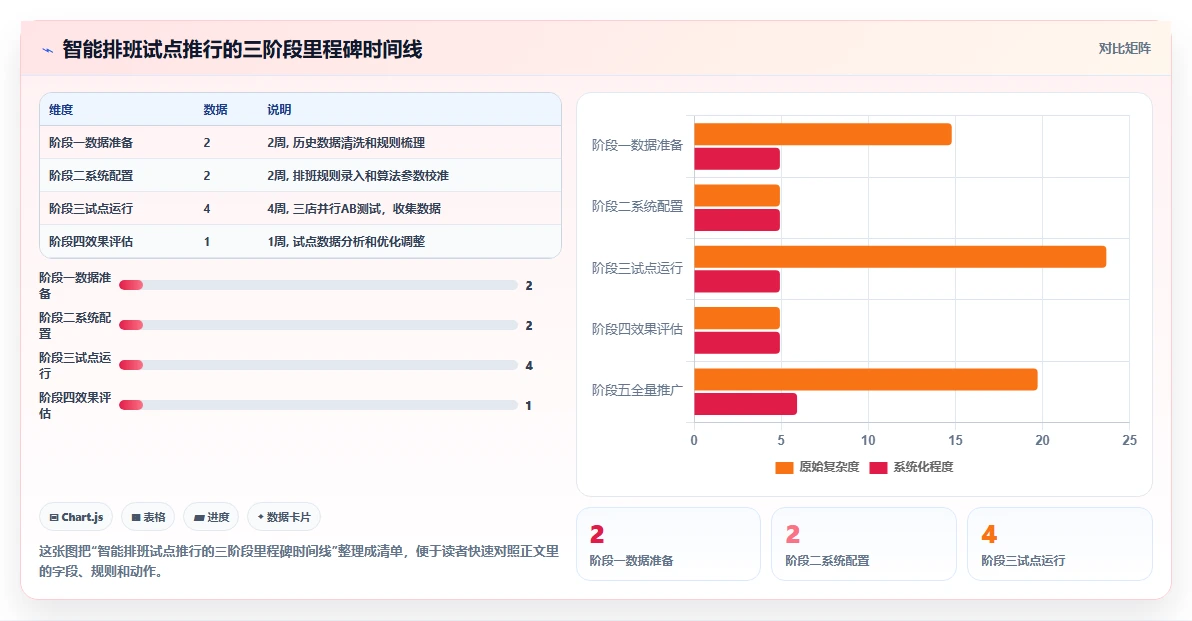This screenshot has height=621, width=1192.
Task: Click red bar for 阶段二系统配置
Action: click(x=737, y=220)
